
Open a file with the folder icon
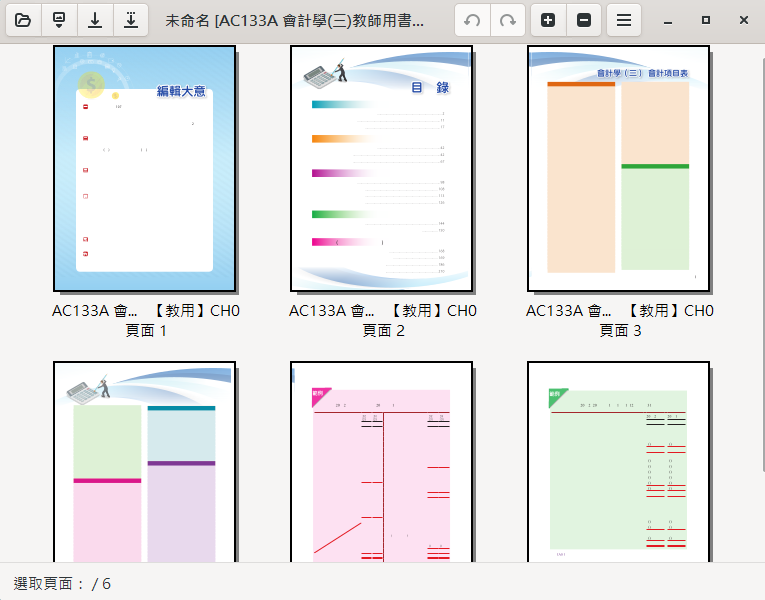click(x=23, y=20)
